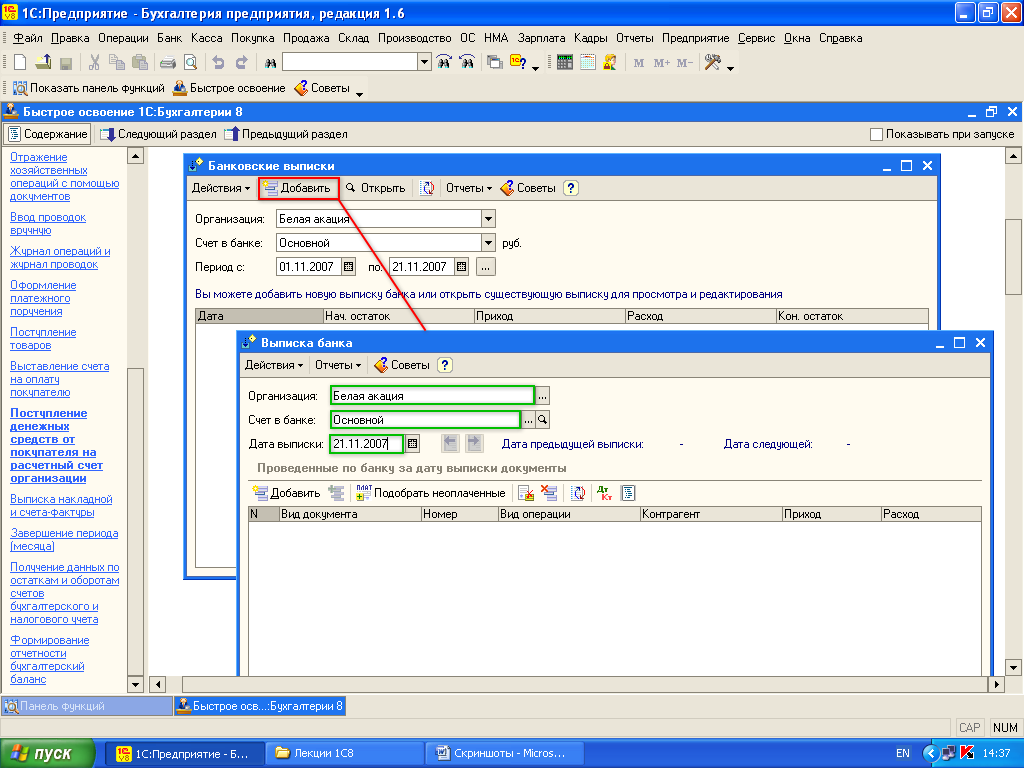Expand the Организация dropdown in Банковские выписки

[x=488, y=219]
